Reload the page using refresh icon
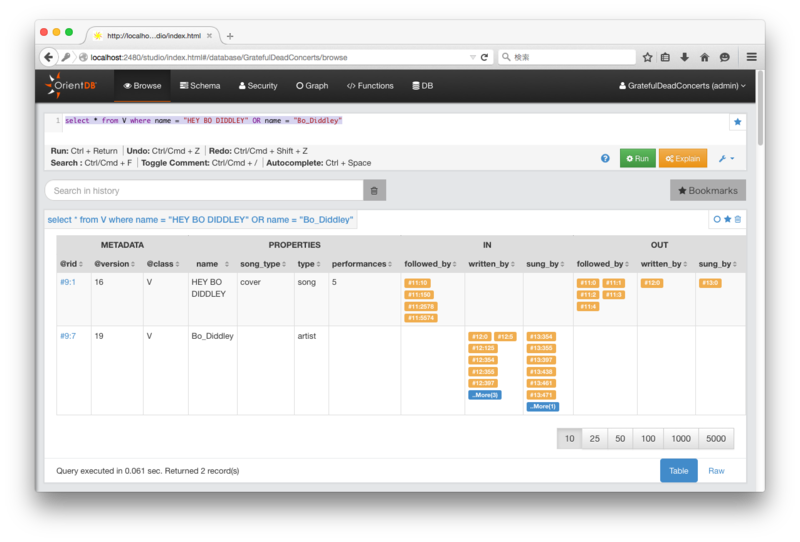The image size is (800, 542). 484,57
